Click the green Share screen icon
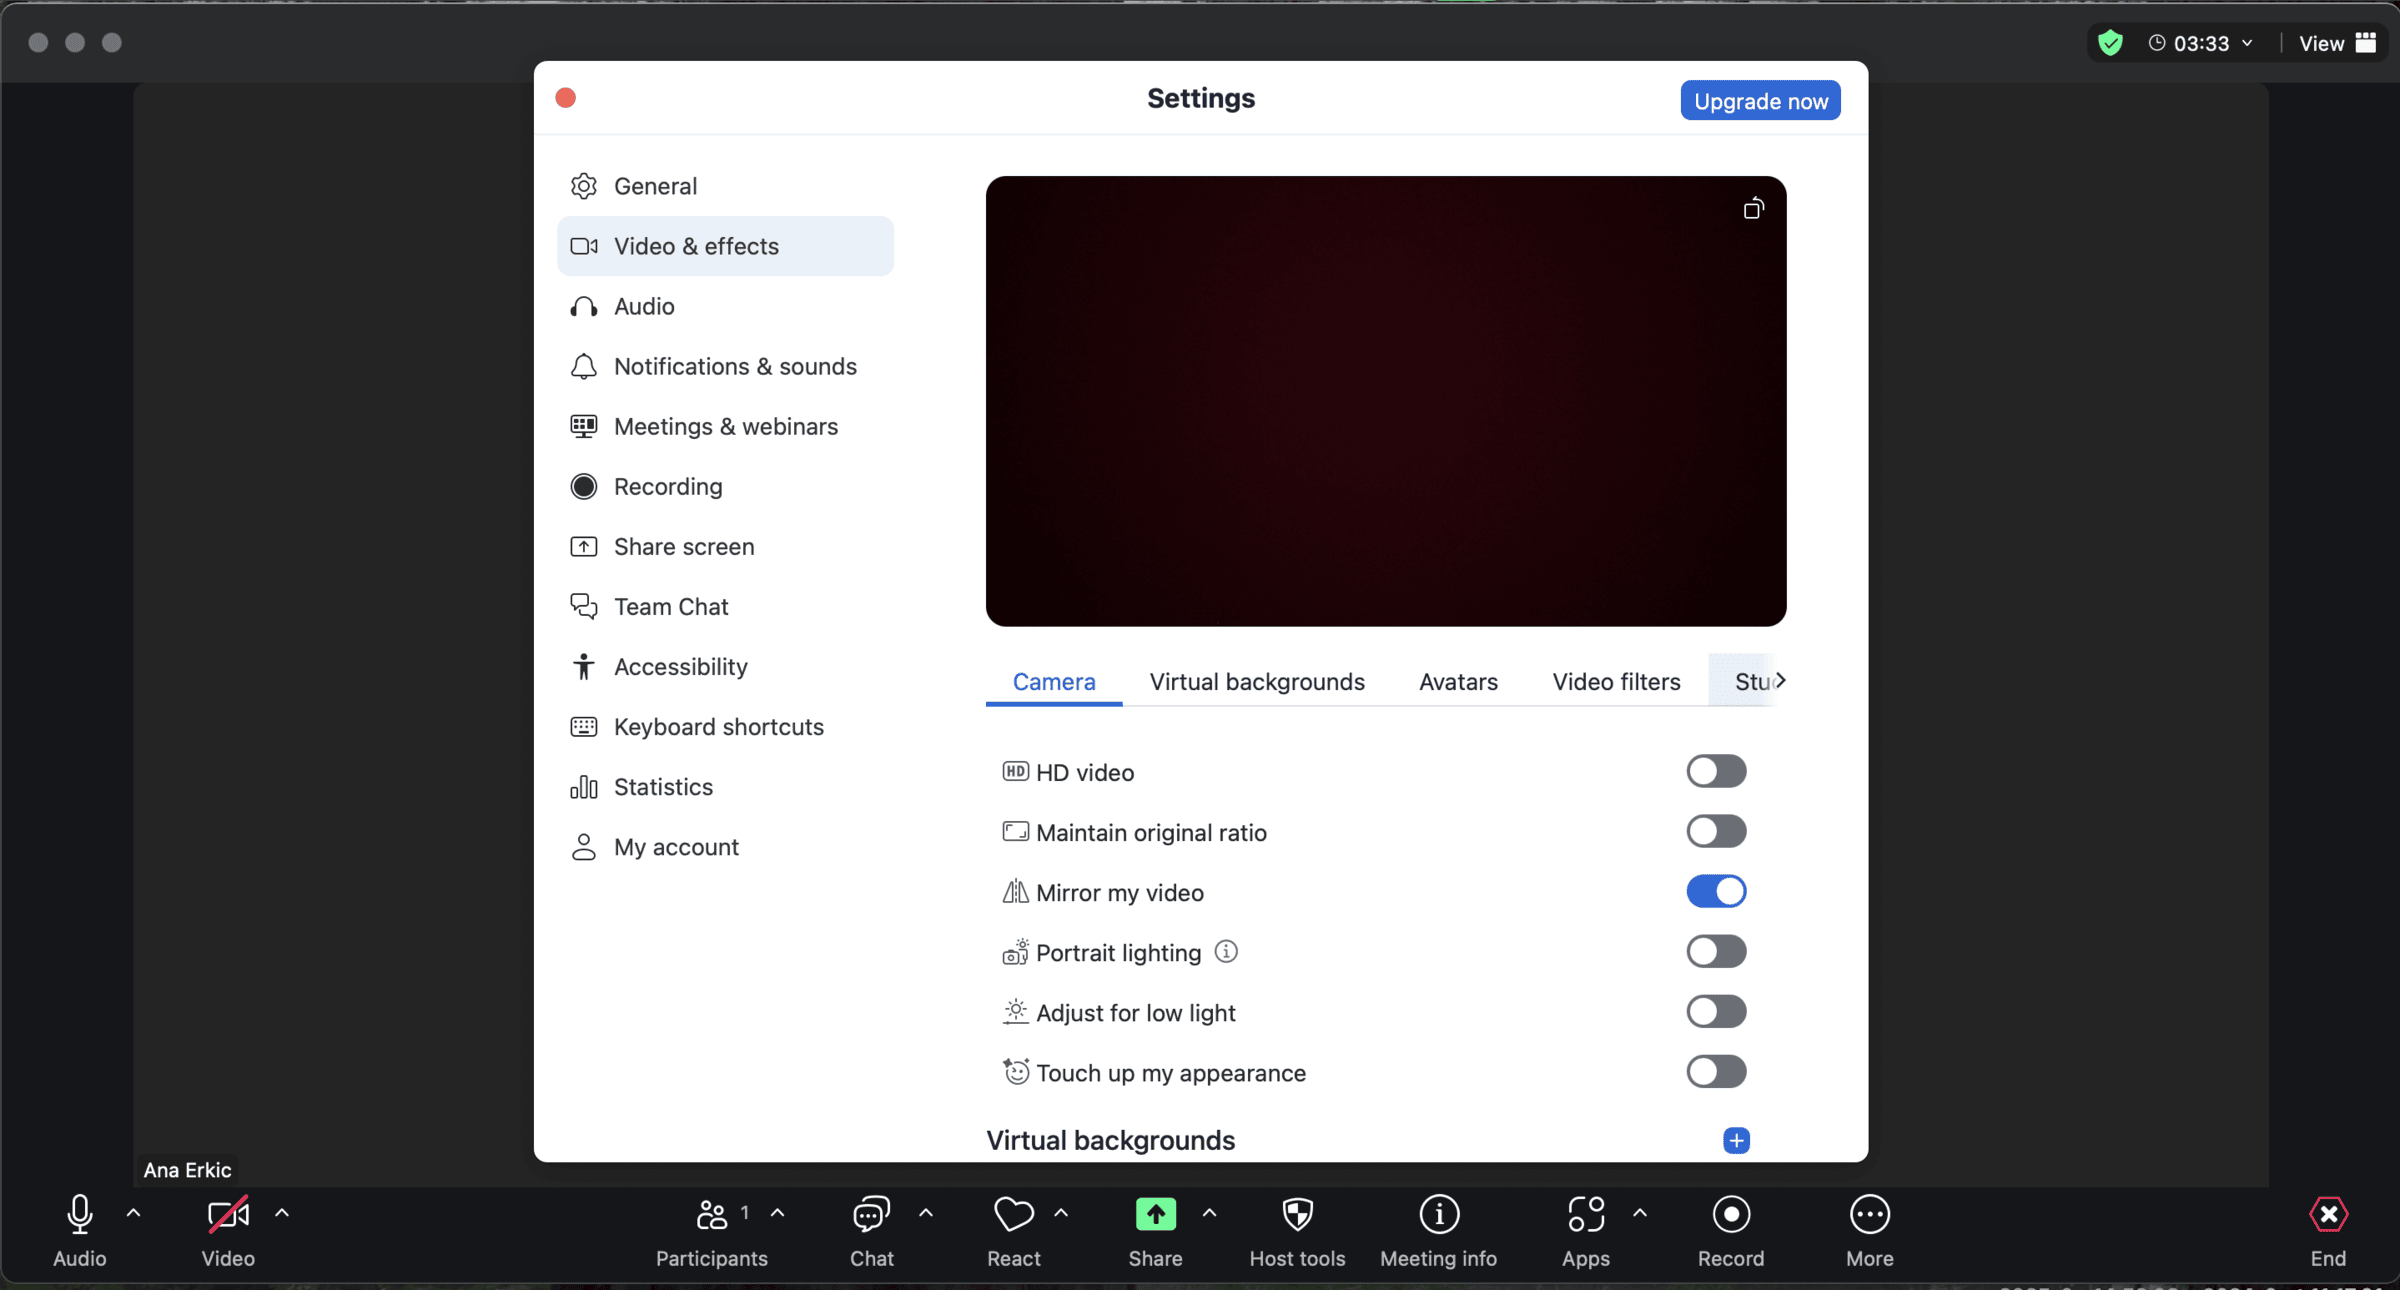 (1155, 1214)
